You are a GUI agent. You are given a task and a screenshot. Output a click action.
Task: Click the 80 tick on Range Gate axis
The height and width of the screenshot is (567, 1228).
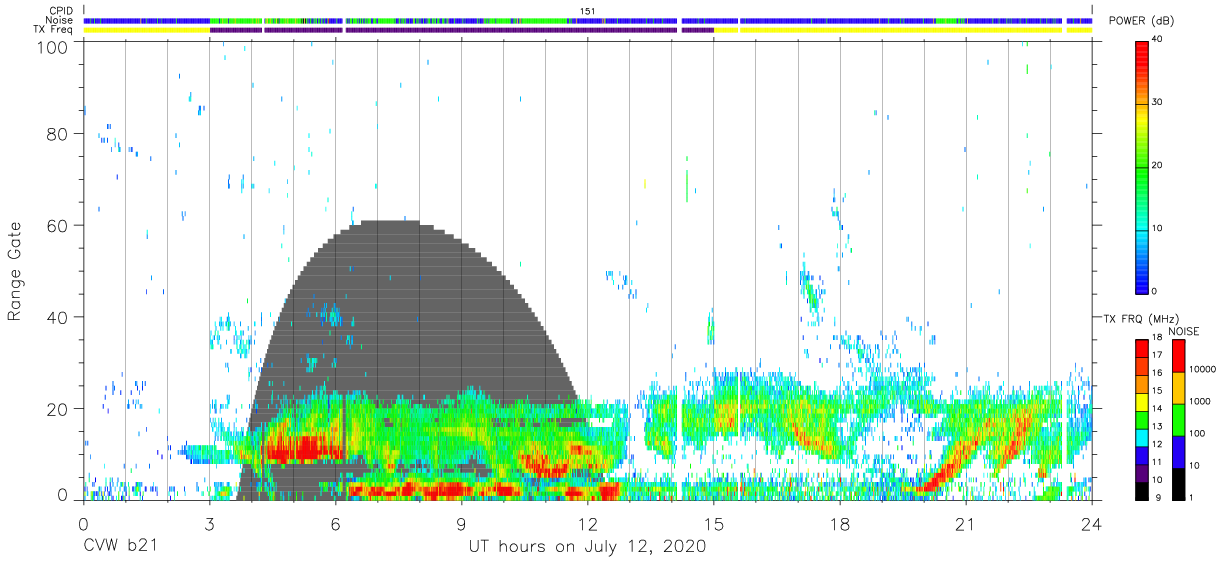pos(57,134)
